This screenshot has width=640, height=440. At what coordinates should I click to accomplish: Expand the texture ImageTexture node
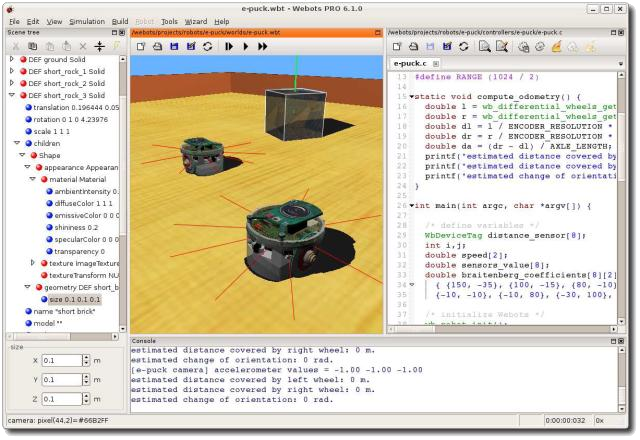coord(34,263)
